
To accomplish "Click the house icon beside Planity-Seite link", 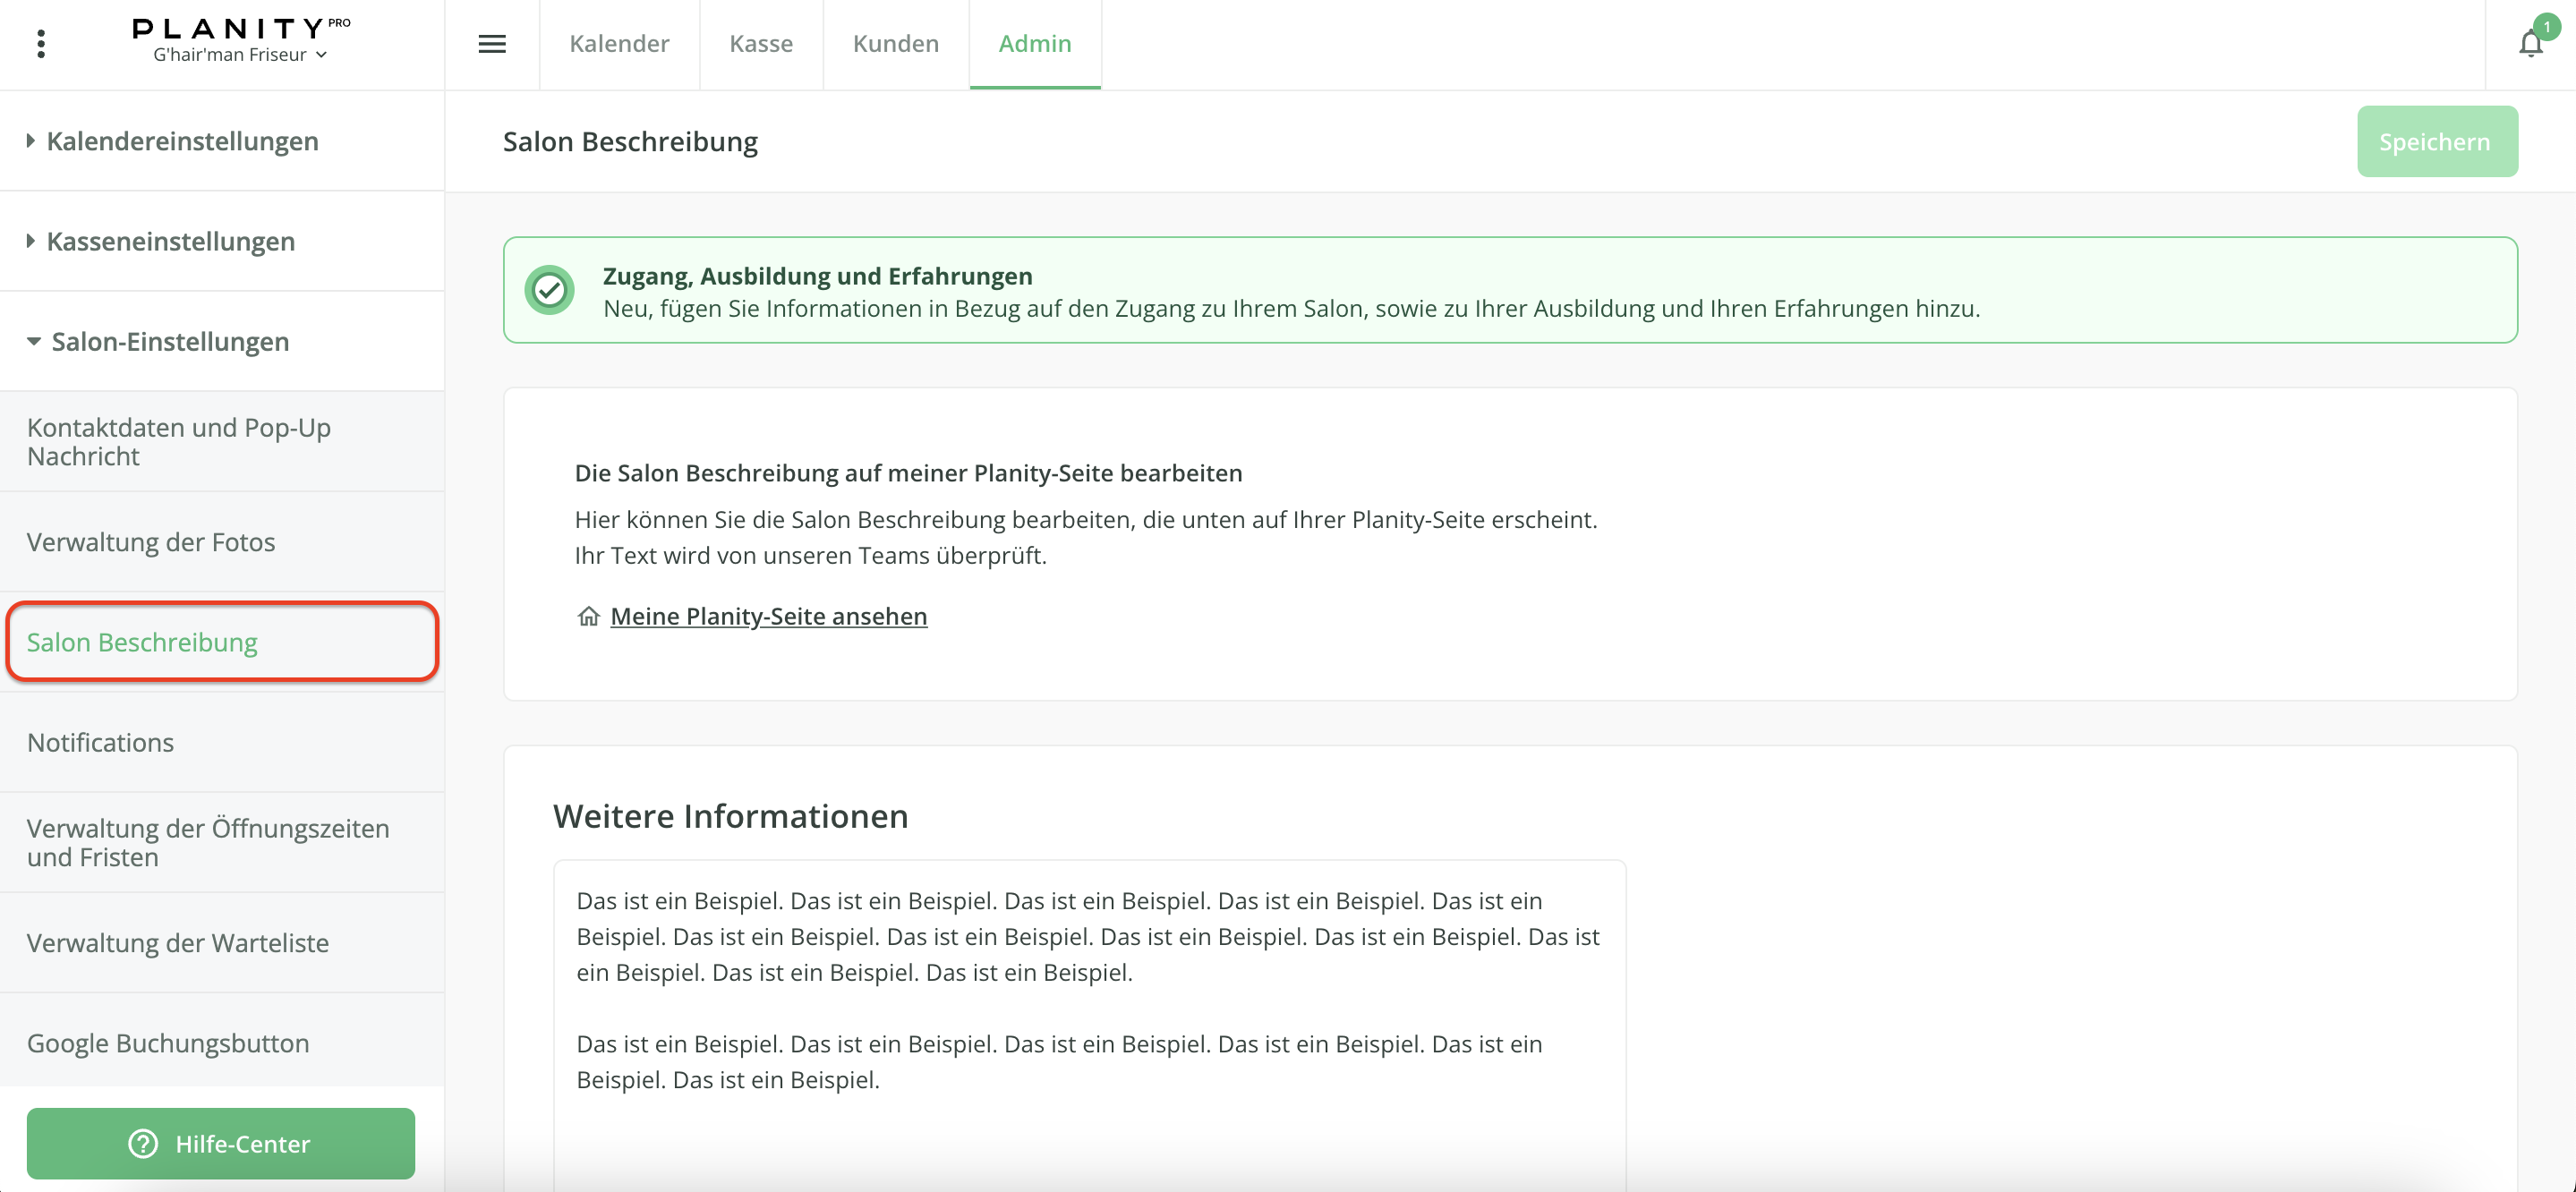I will [588, 616].
